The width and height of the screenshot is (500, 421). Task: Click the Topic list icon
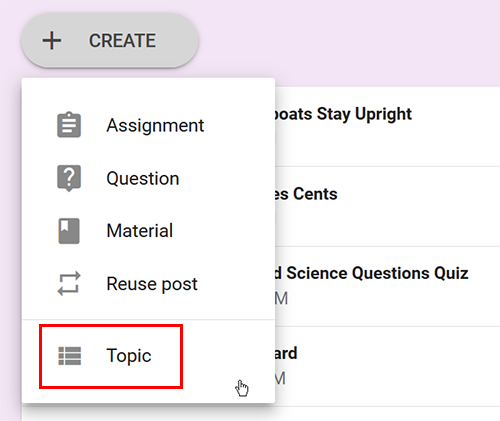point(70,356)
